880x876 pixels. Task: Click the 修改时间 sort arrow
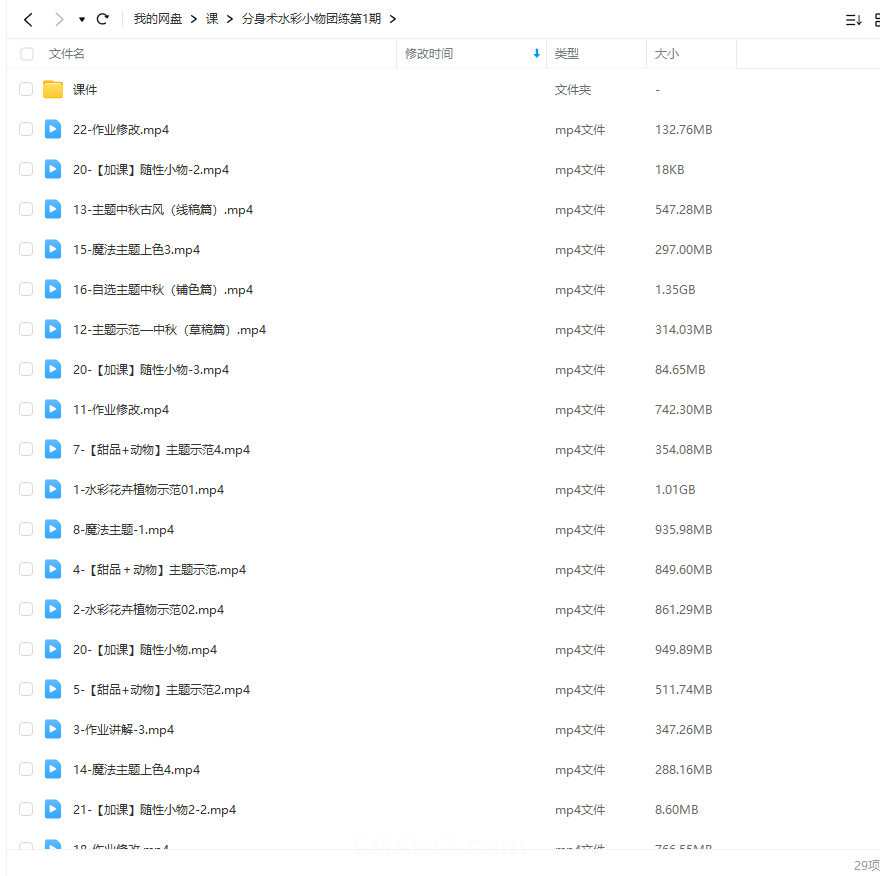[x=537, y=54]
